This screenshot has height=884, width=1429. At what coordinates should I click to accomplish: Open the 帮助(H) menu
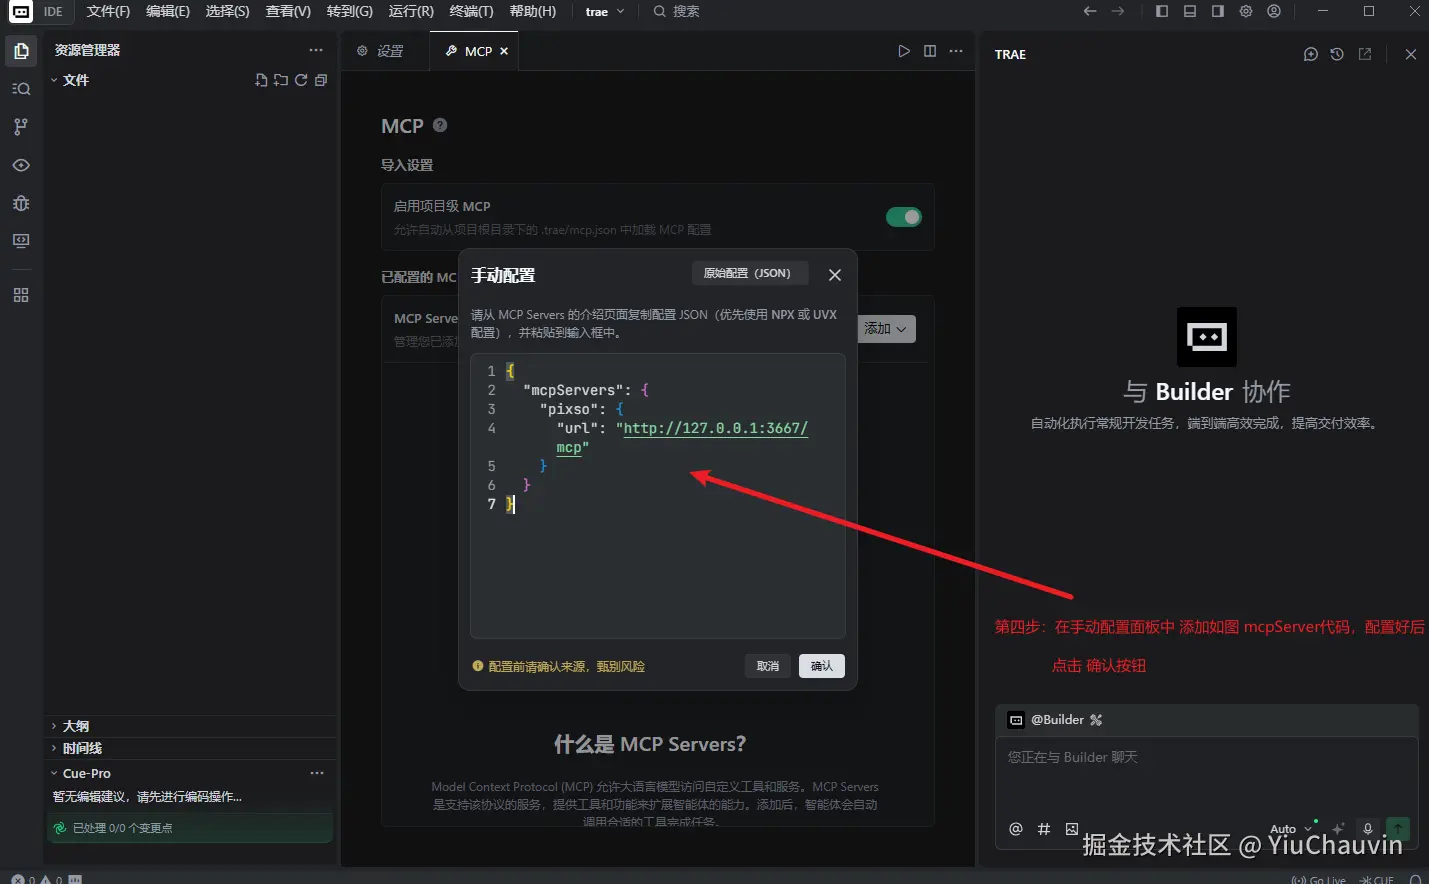532,11
